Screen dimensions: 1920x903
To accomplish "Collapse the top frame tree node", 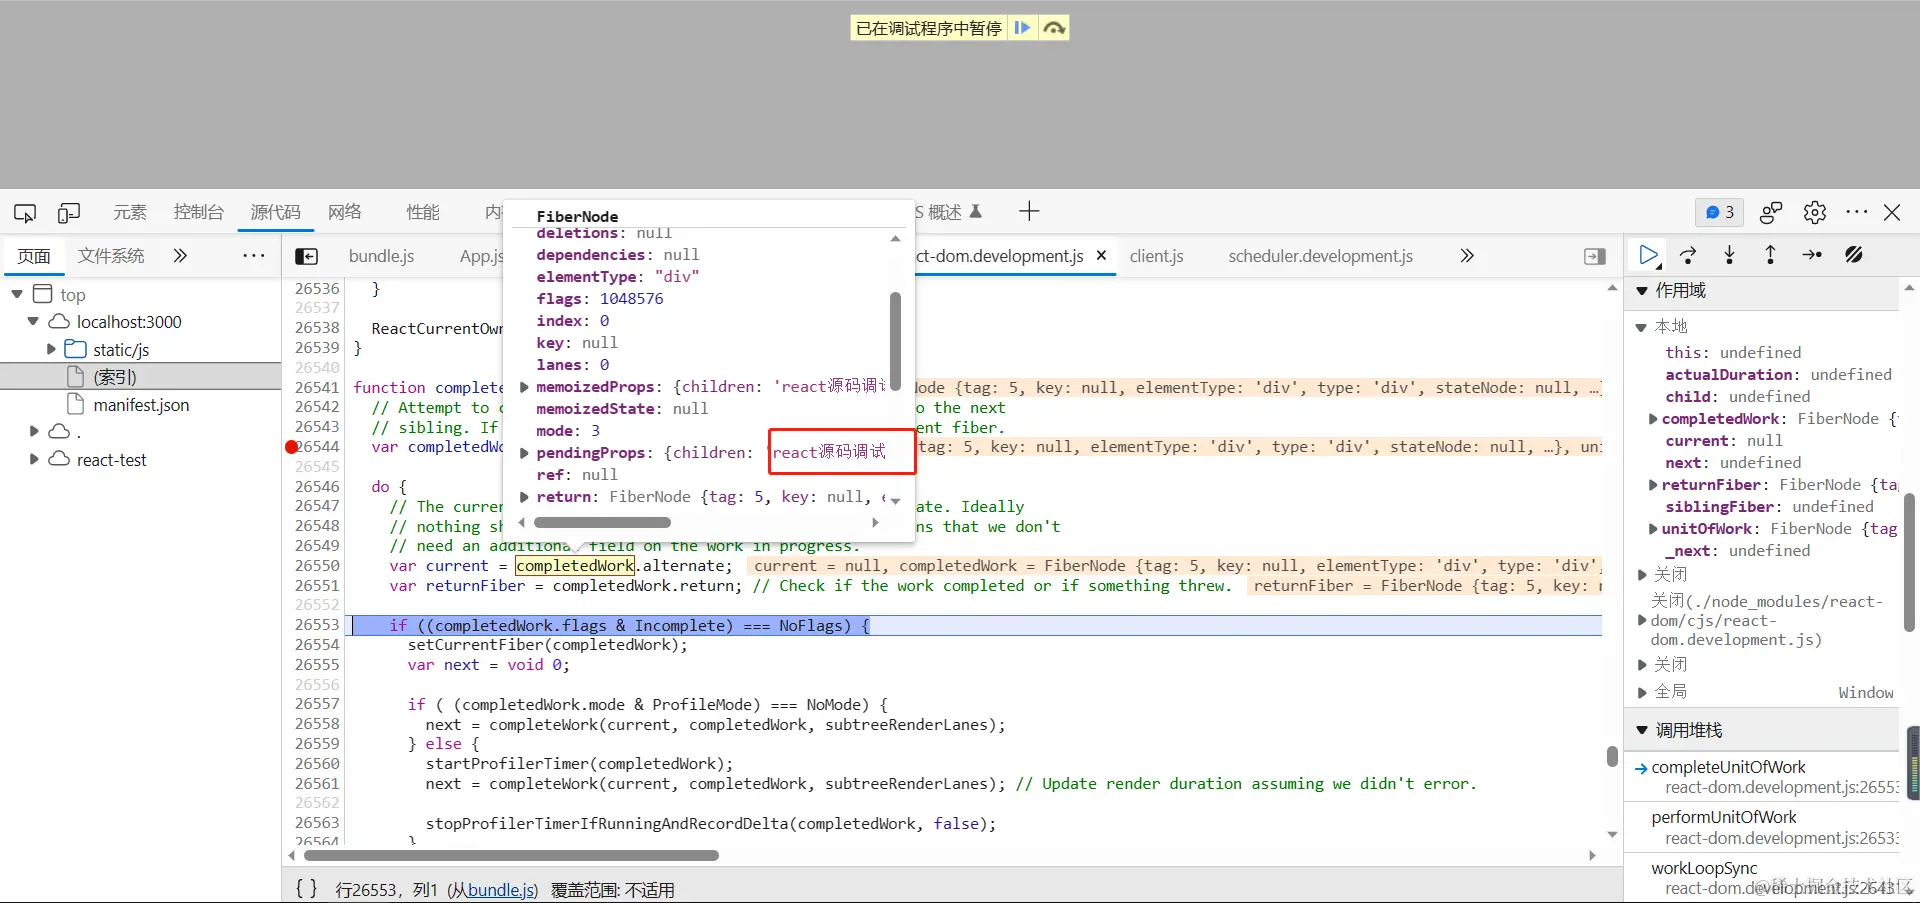I will (17, 294).
